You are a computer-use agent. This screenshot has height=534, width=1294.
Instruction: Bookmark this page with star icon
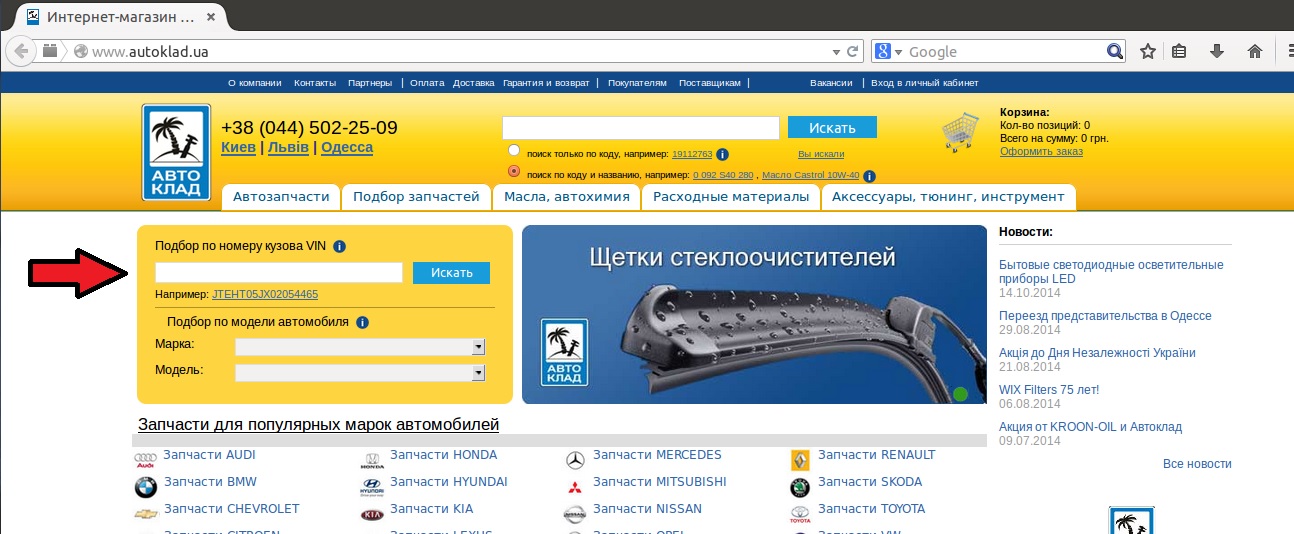(x=1148, y=51)
